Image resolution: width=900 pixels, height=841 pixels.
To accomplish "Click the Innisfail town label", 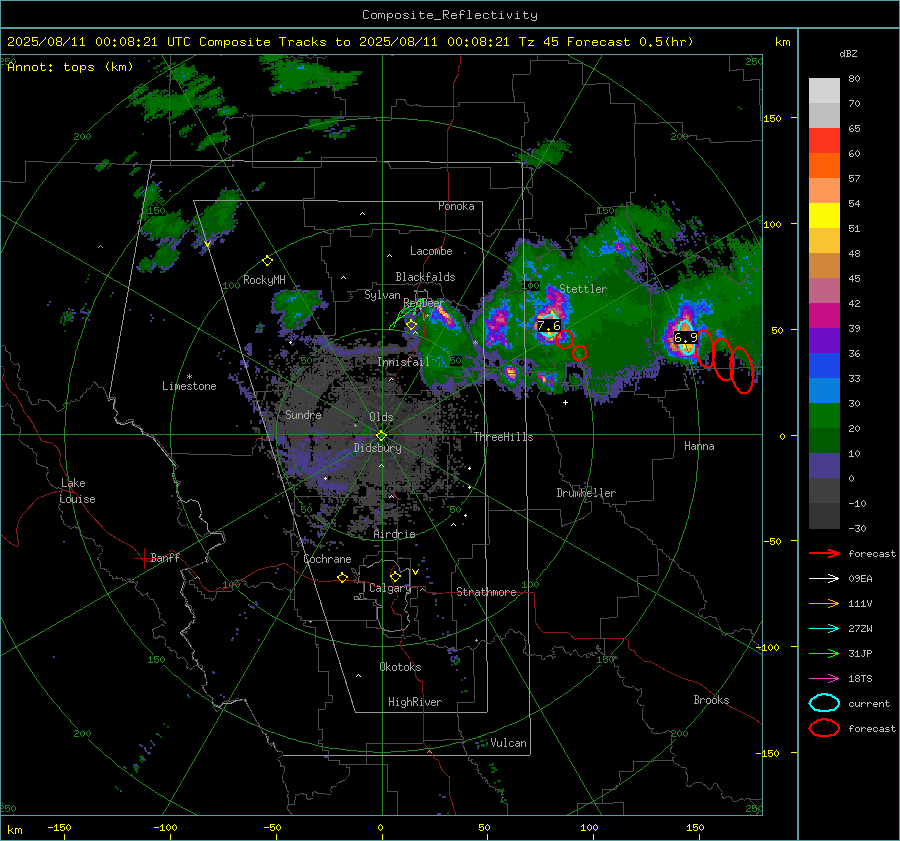I will [404, 362].
